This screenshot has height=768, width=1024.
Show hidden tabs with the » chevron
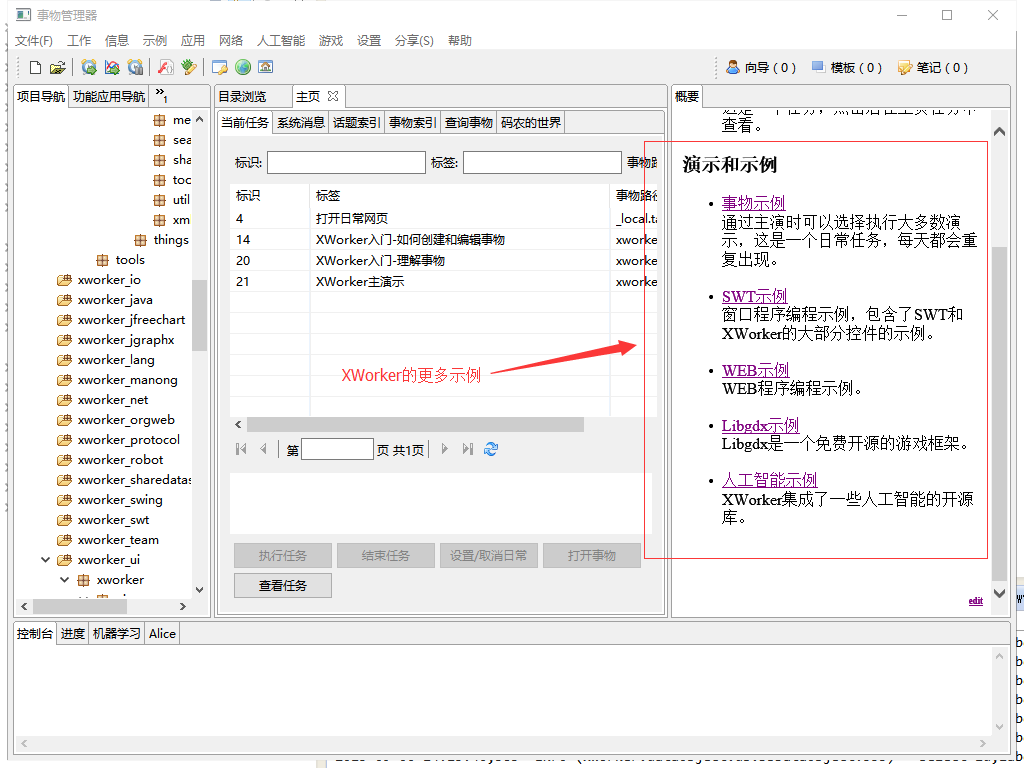coord(161,95)
